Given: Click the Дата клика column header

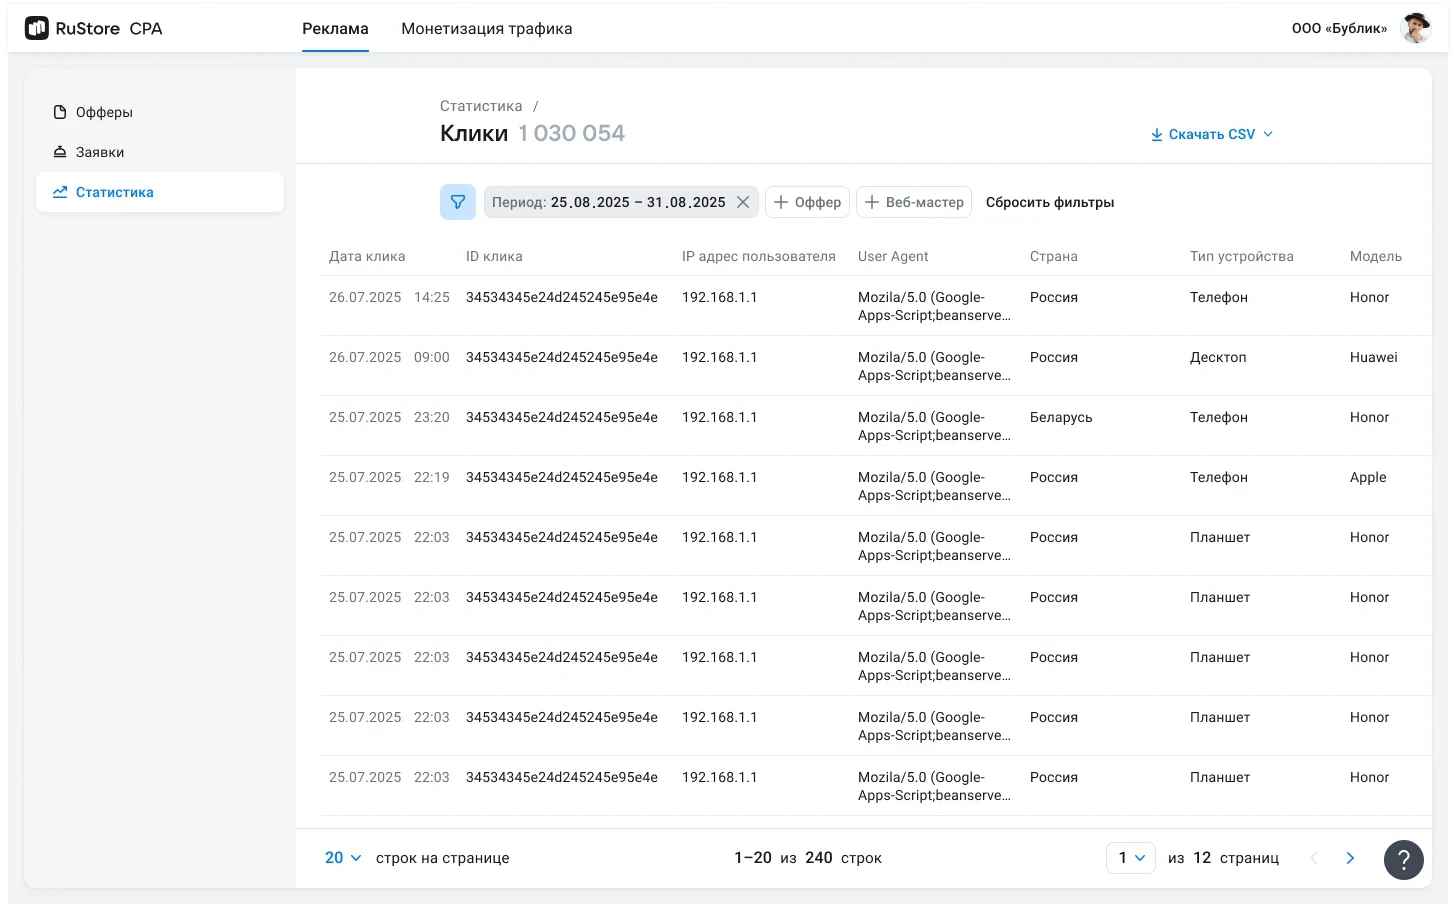Looking at the screenshot, I should pyautogui.click(x=367, y=256).
